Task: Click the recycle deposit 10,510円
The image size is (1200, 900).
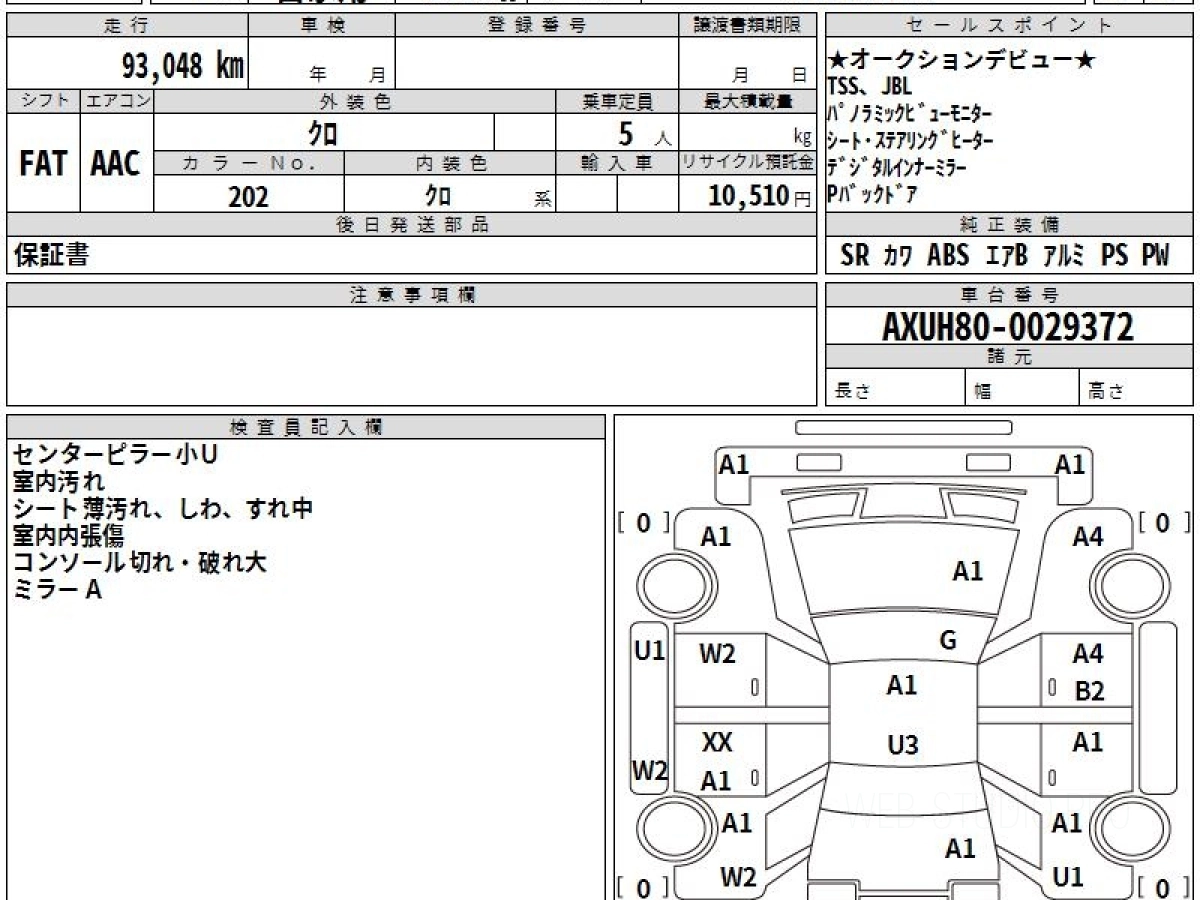Action: [x=760, y=196]
